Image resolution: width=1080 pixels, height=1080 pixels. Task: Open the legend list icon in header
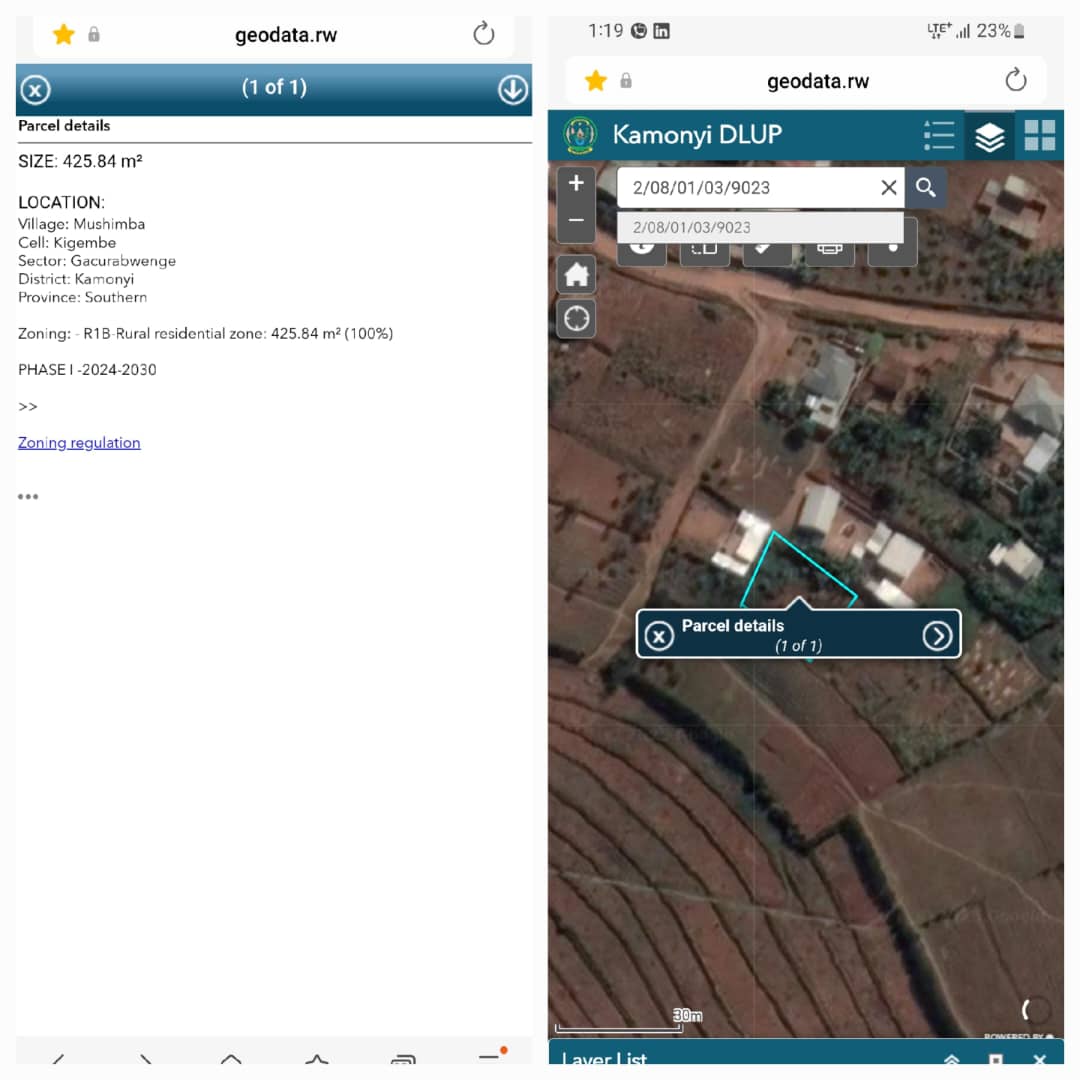(x=938, y=135)
